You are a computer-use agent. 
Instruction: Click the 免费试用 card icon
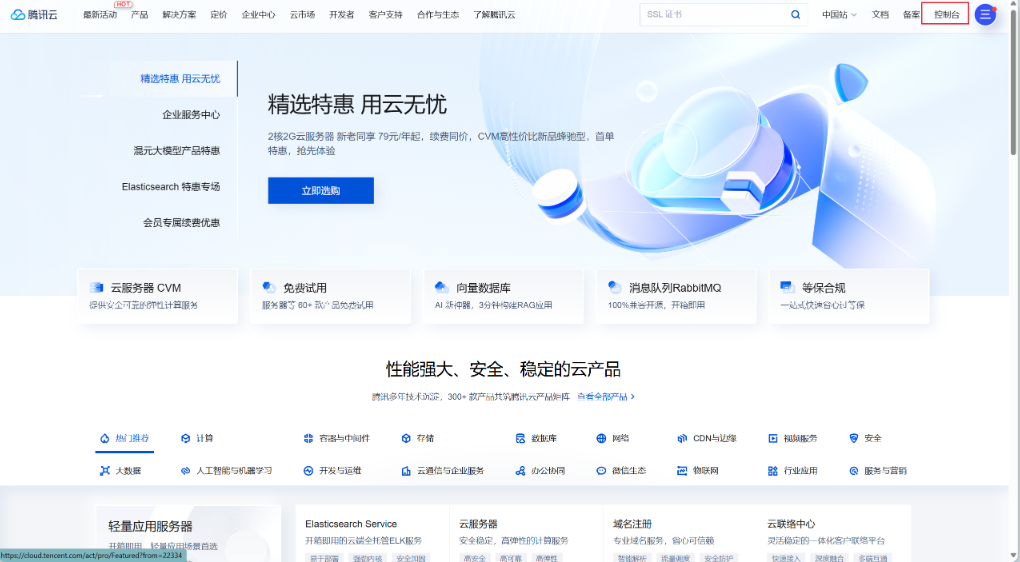[x=269, y=287]
